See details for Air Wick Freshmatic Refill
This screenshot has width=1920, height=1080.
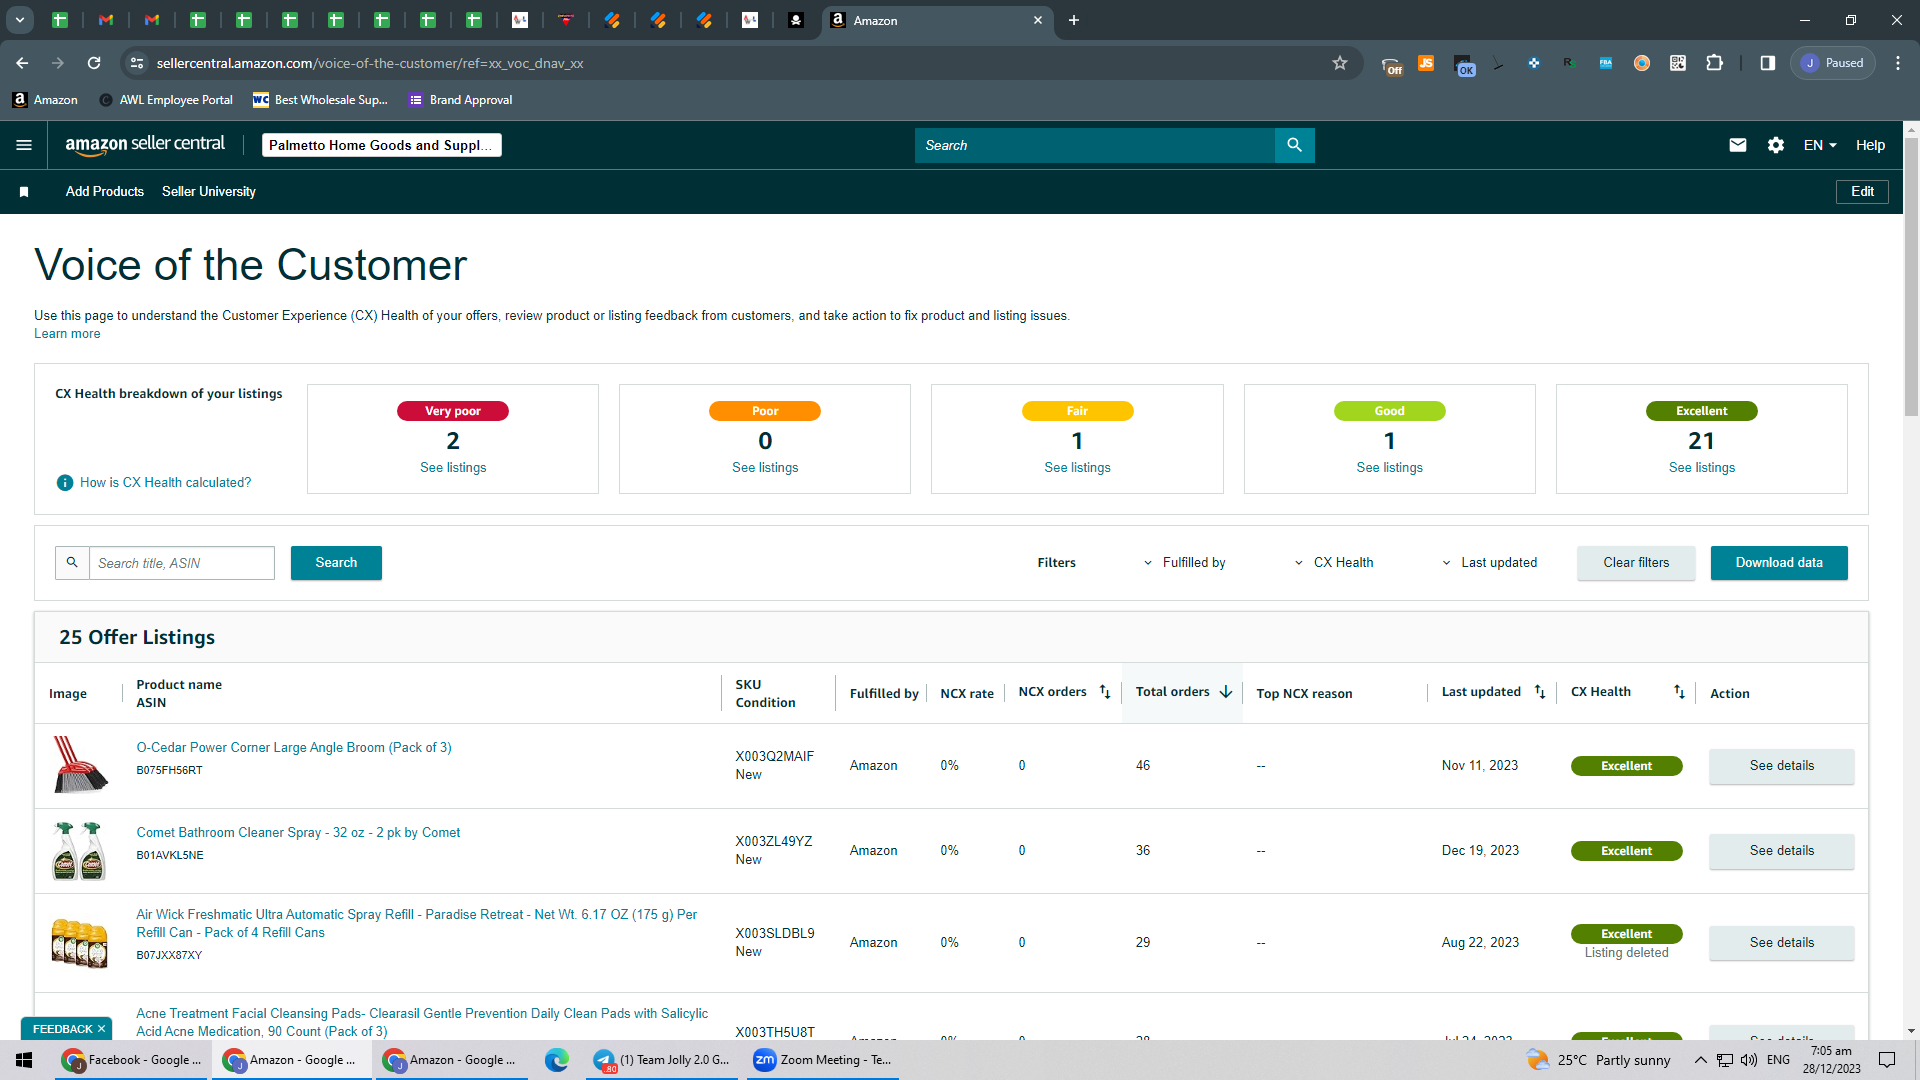click(x=1781, y=943)
